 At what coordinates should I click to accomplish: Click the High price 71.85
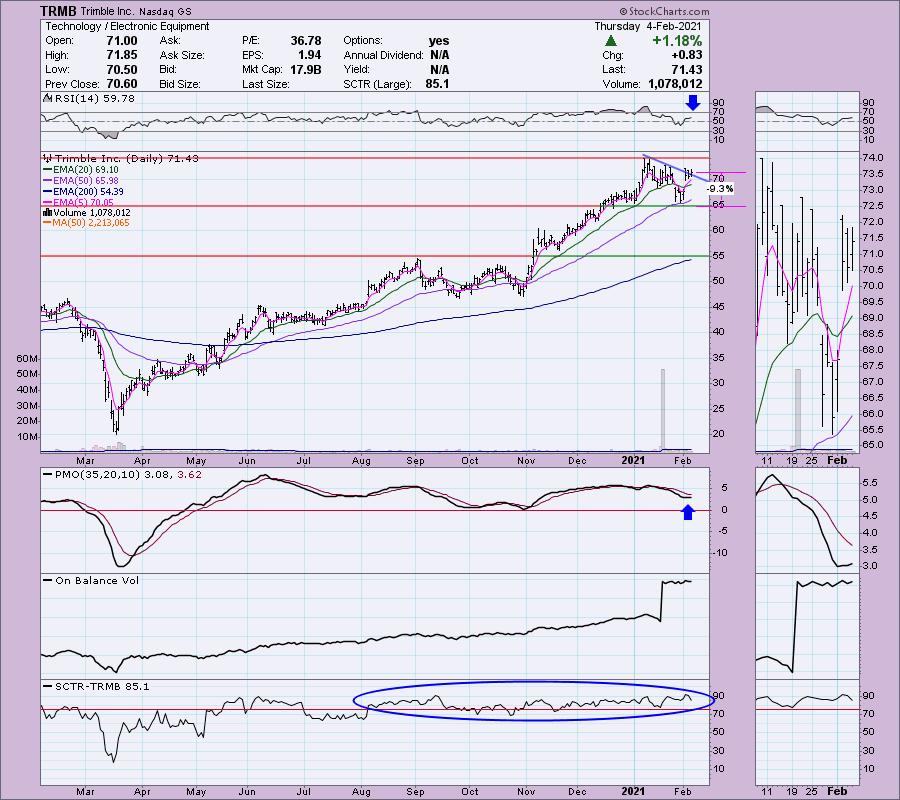pyautogui.click(x=122, y=55)
